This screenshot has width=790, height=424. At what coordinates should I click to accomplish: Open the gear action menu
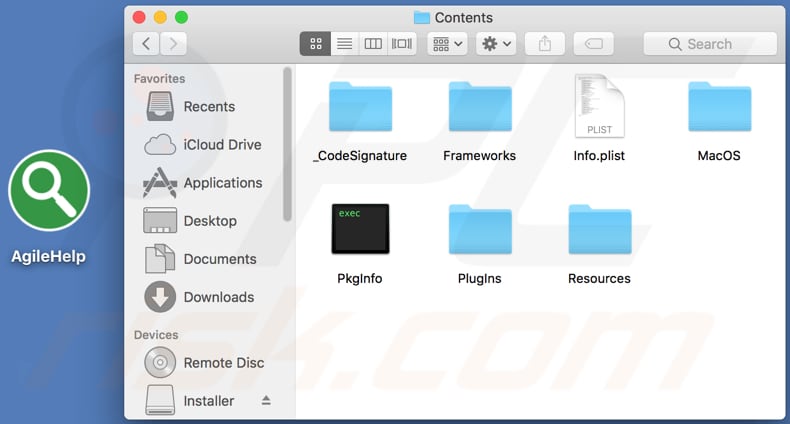click(496, 44)
